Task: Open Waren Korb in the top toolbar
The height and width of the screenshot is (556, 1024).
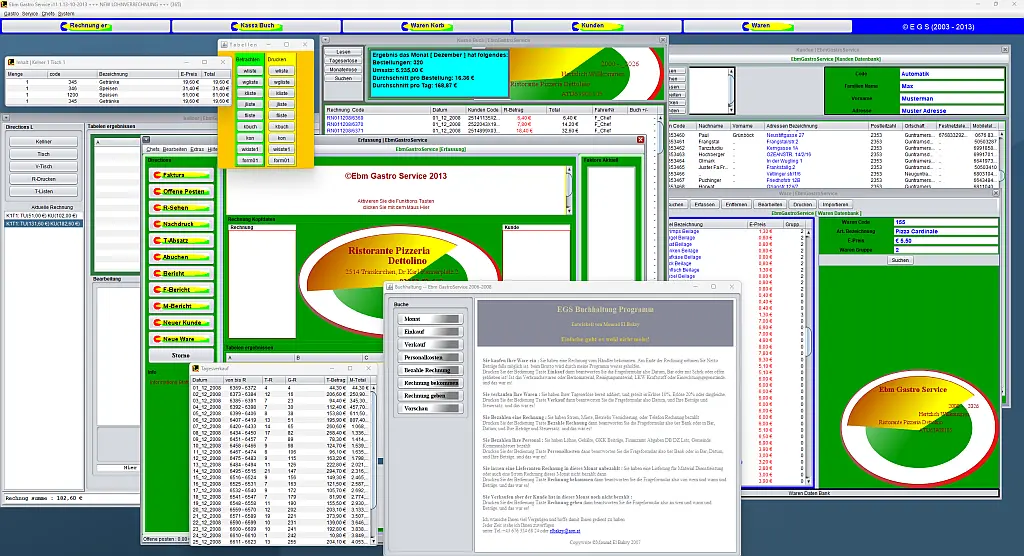Action: (x=427, y=26)
